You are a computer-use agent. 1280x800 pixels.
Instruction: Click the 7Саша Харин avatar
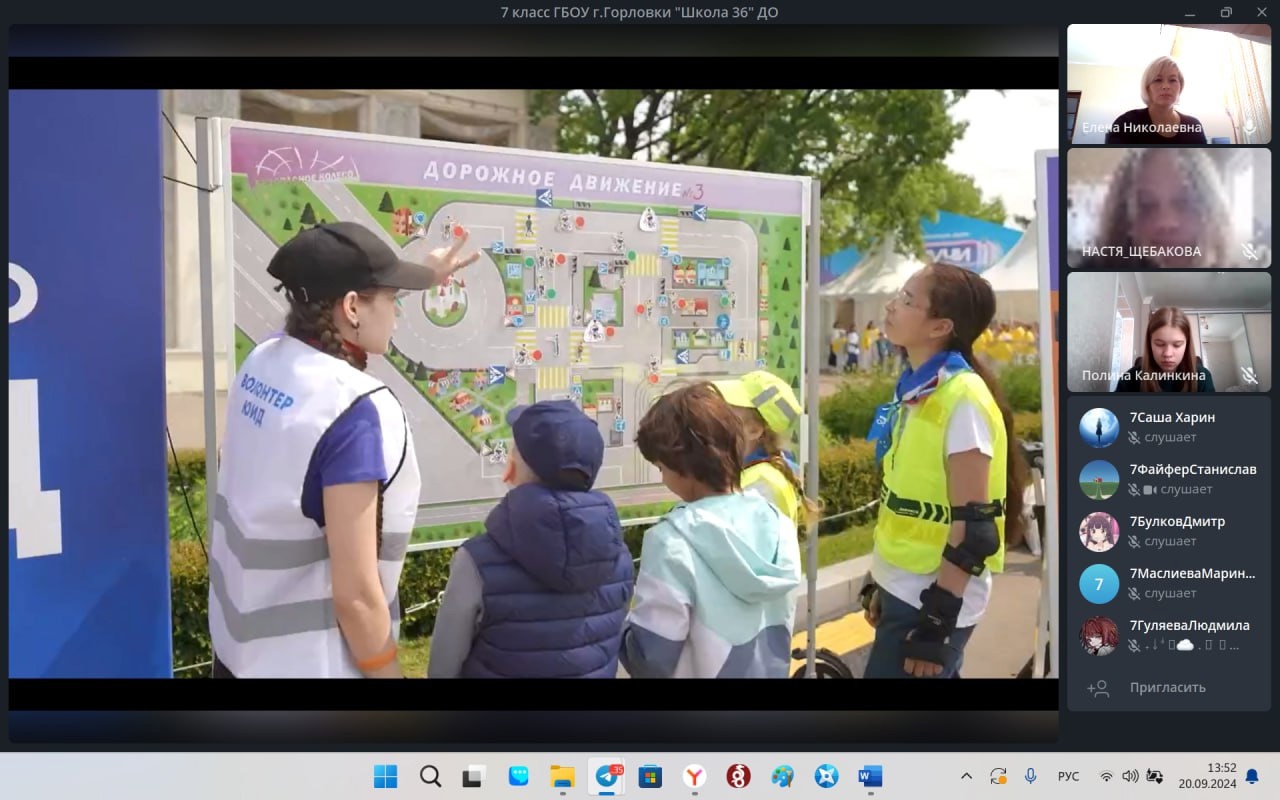click(x=1099, y=427)
